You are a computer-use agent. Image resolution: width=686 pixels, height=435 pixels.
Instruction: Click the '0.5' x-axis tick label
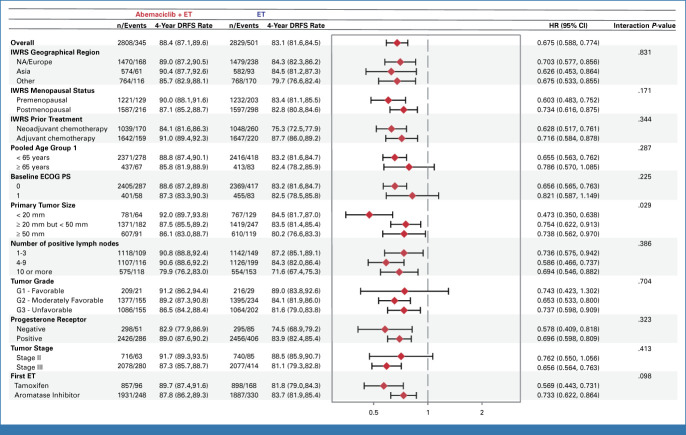pos(374,412)
